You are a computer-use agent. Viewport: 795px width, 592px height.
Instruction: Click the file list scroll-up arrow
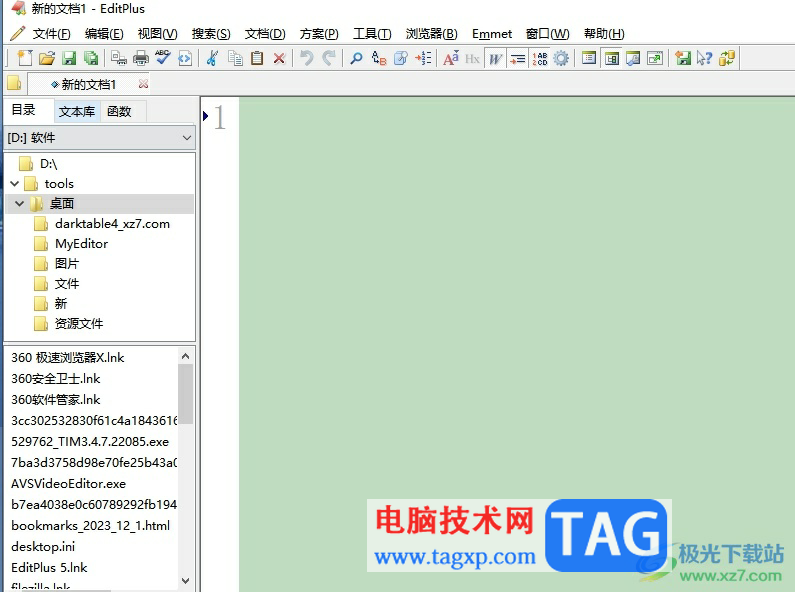pyautogui.click(x=186, y=356)
